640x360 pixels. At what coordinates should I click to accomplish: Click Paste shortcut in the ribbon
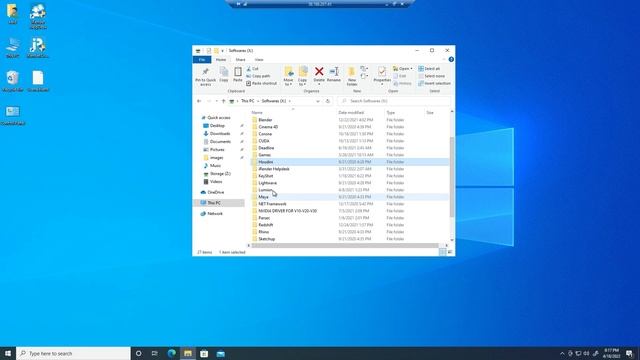[x=262, y=83]
